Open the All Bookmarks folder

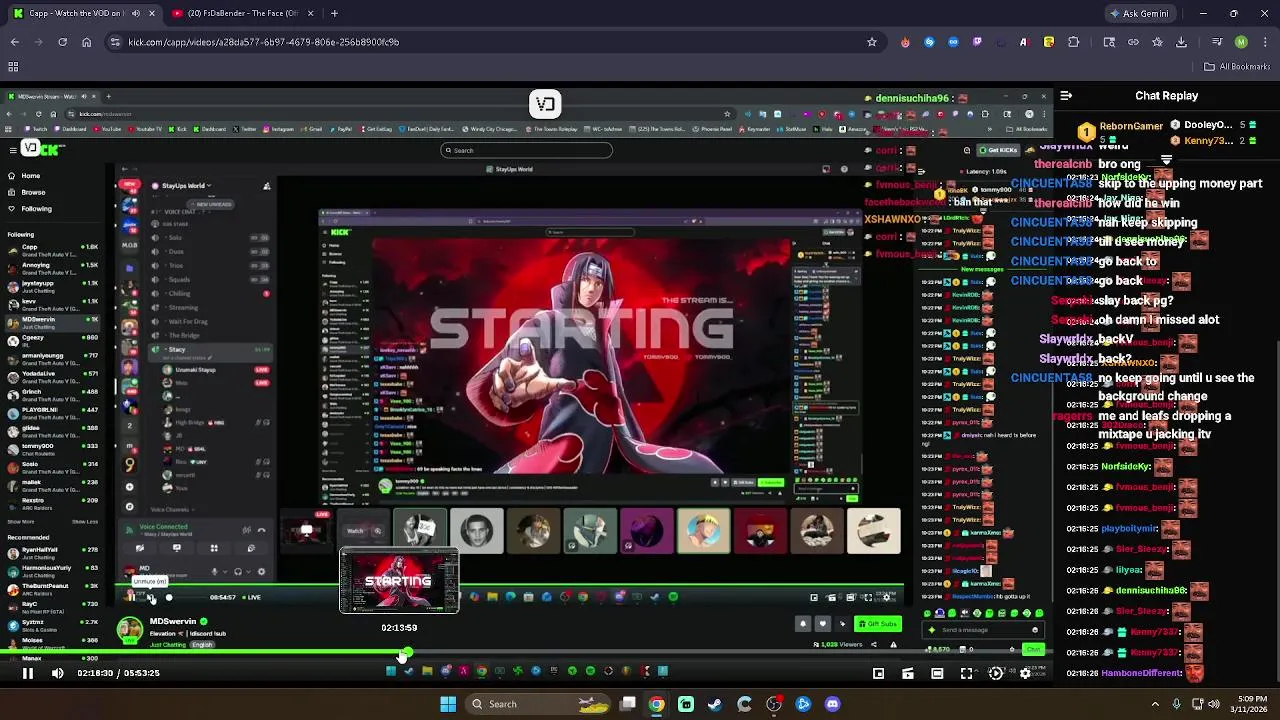pyautogui.click(x=1237, y=67)
